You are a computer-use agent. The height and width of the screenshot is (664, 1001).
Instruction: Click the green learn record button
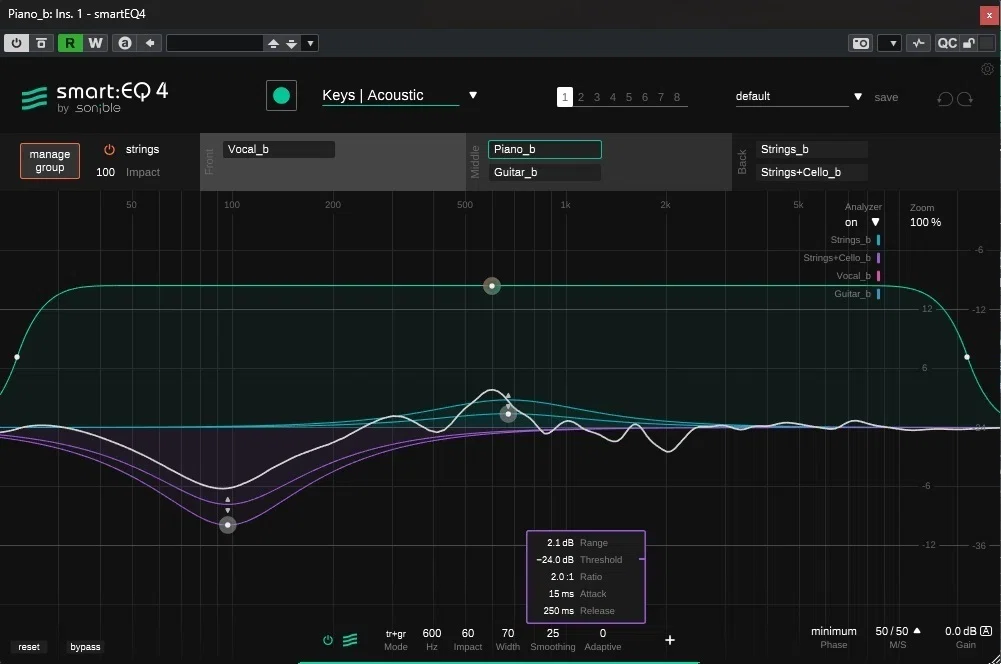pos(282,96)
